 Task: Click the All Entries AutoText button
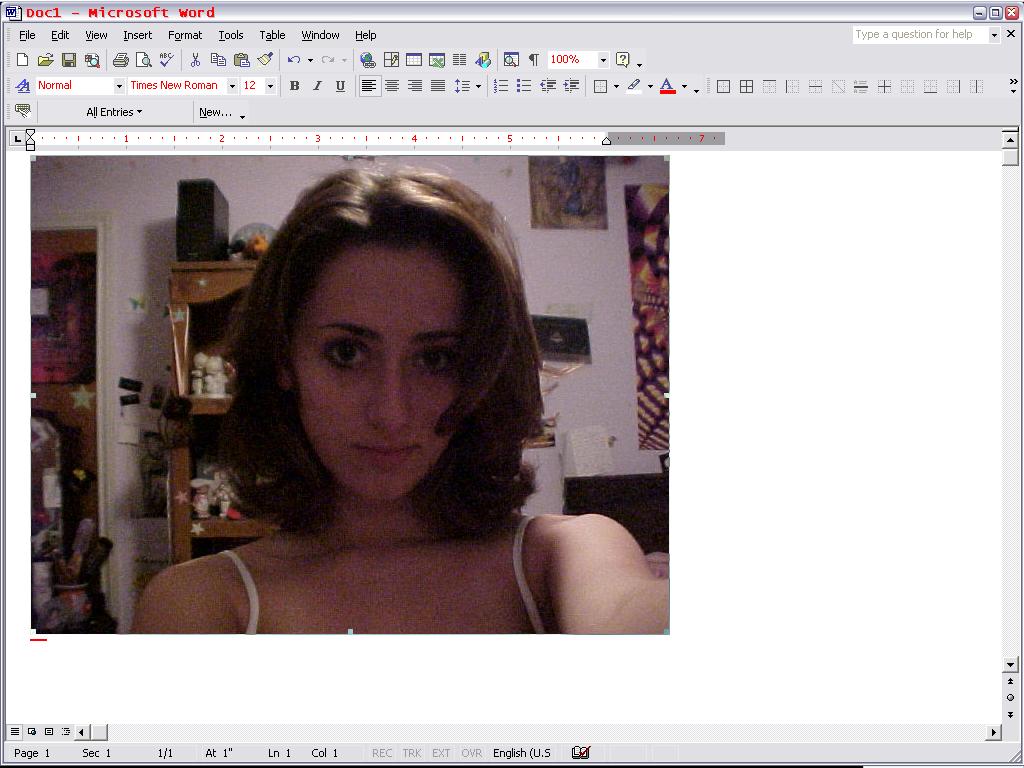114,112
